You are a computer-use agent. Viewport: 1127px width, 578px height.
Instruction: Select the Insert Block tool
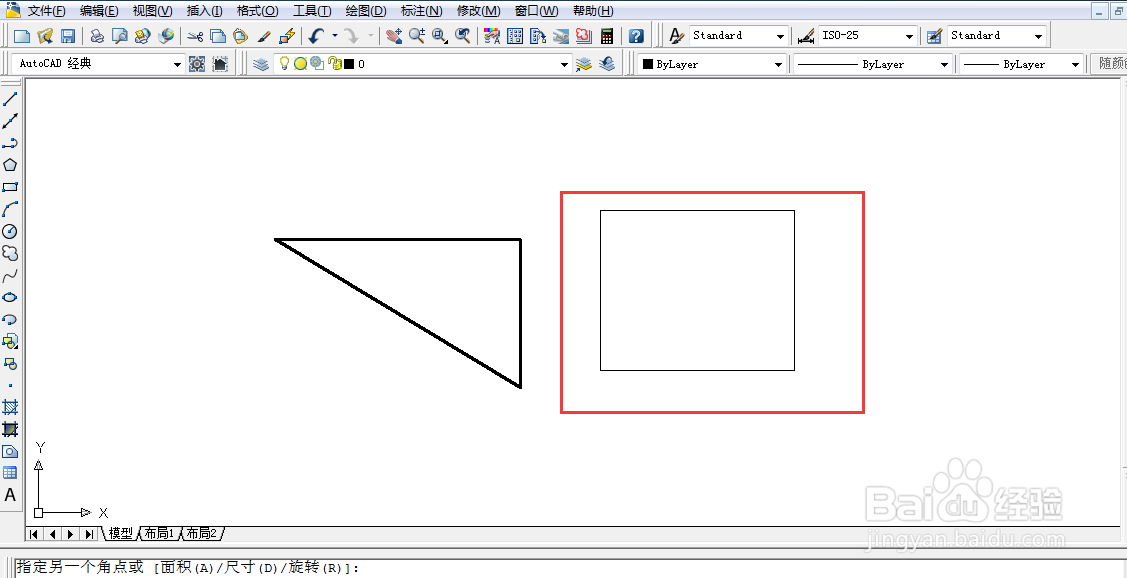click(10, 341)
